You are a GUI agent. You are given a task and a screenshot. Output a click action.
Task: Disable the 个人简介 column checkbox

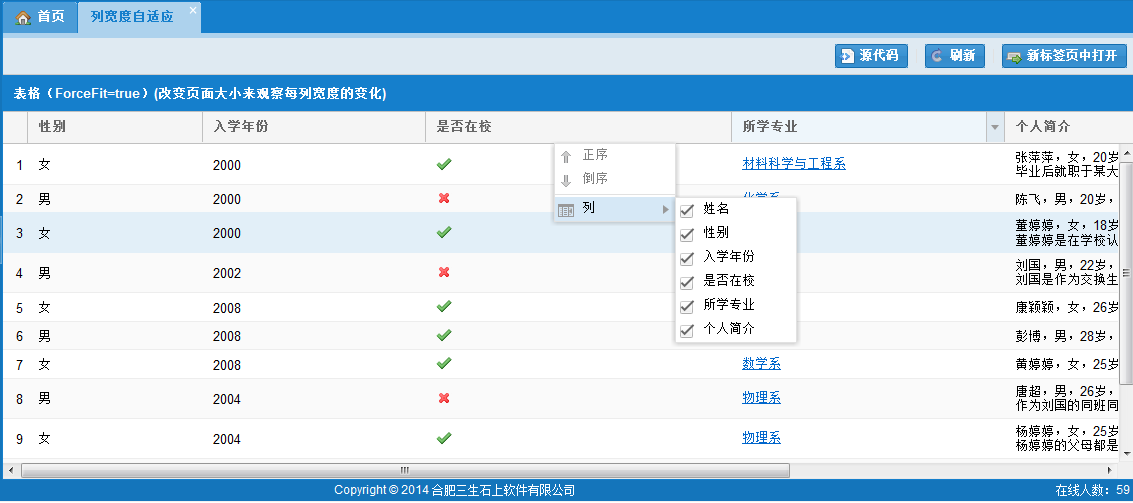(x=687, y=330)
